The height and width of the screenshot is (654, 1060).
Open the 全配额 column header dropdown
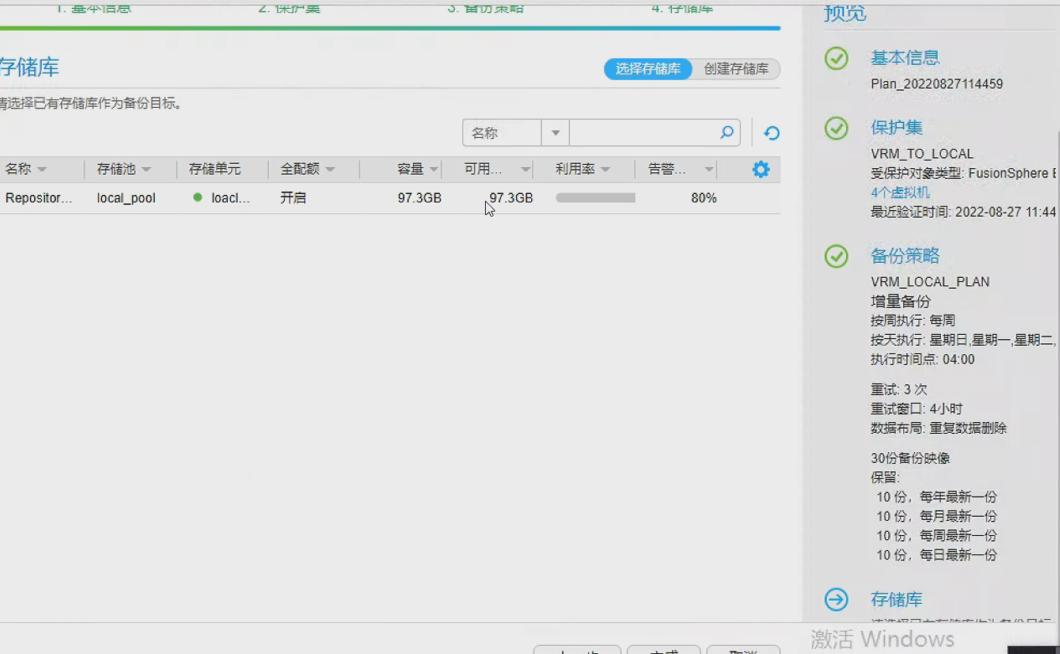(330, 170)
